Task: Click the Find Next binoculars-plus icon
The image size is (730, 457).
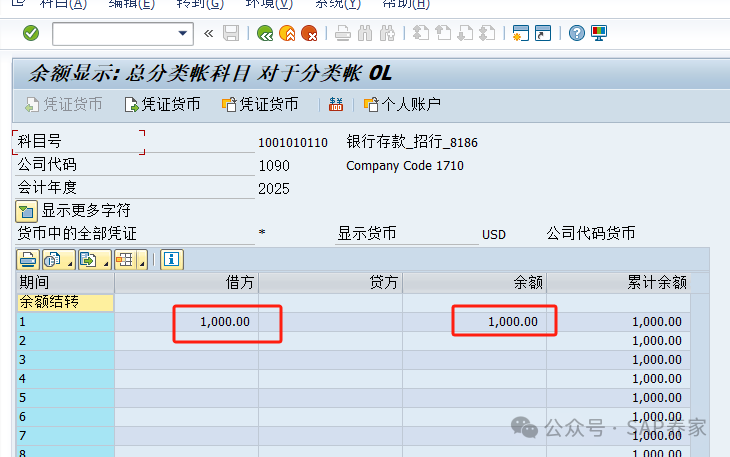Action: (387, 34)
